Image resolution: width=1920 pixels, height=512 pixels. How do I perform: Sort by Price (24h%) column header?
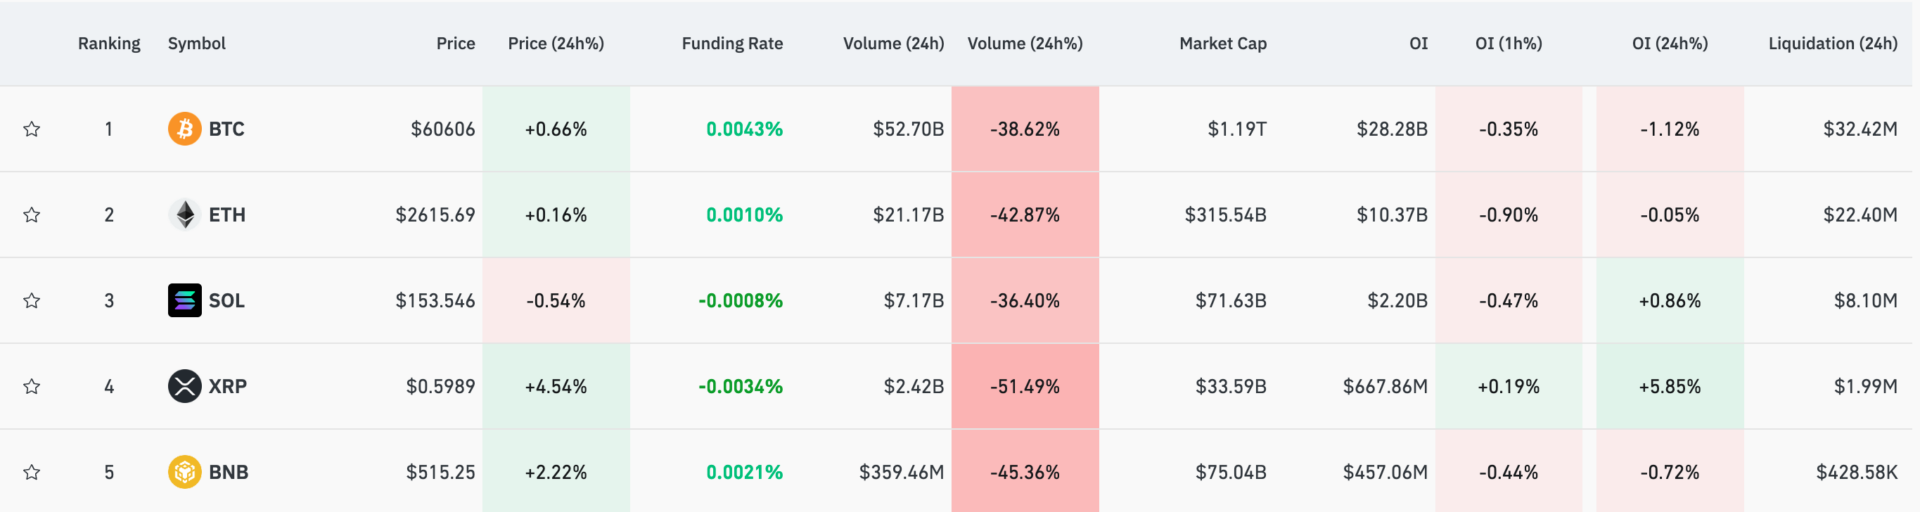[555, 43]
